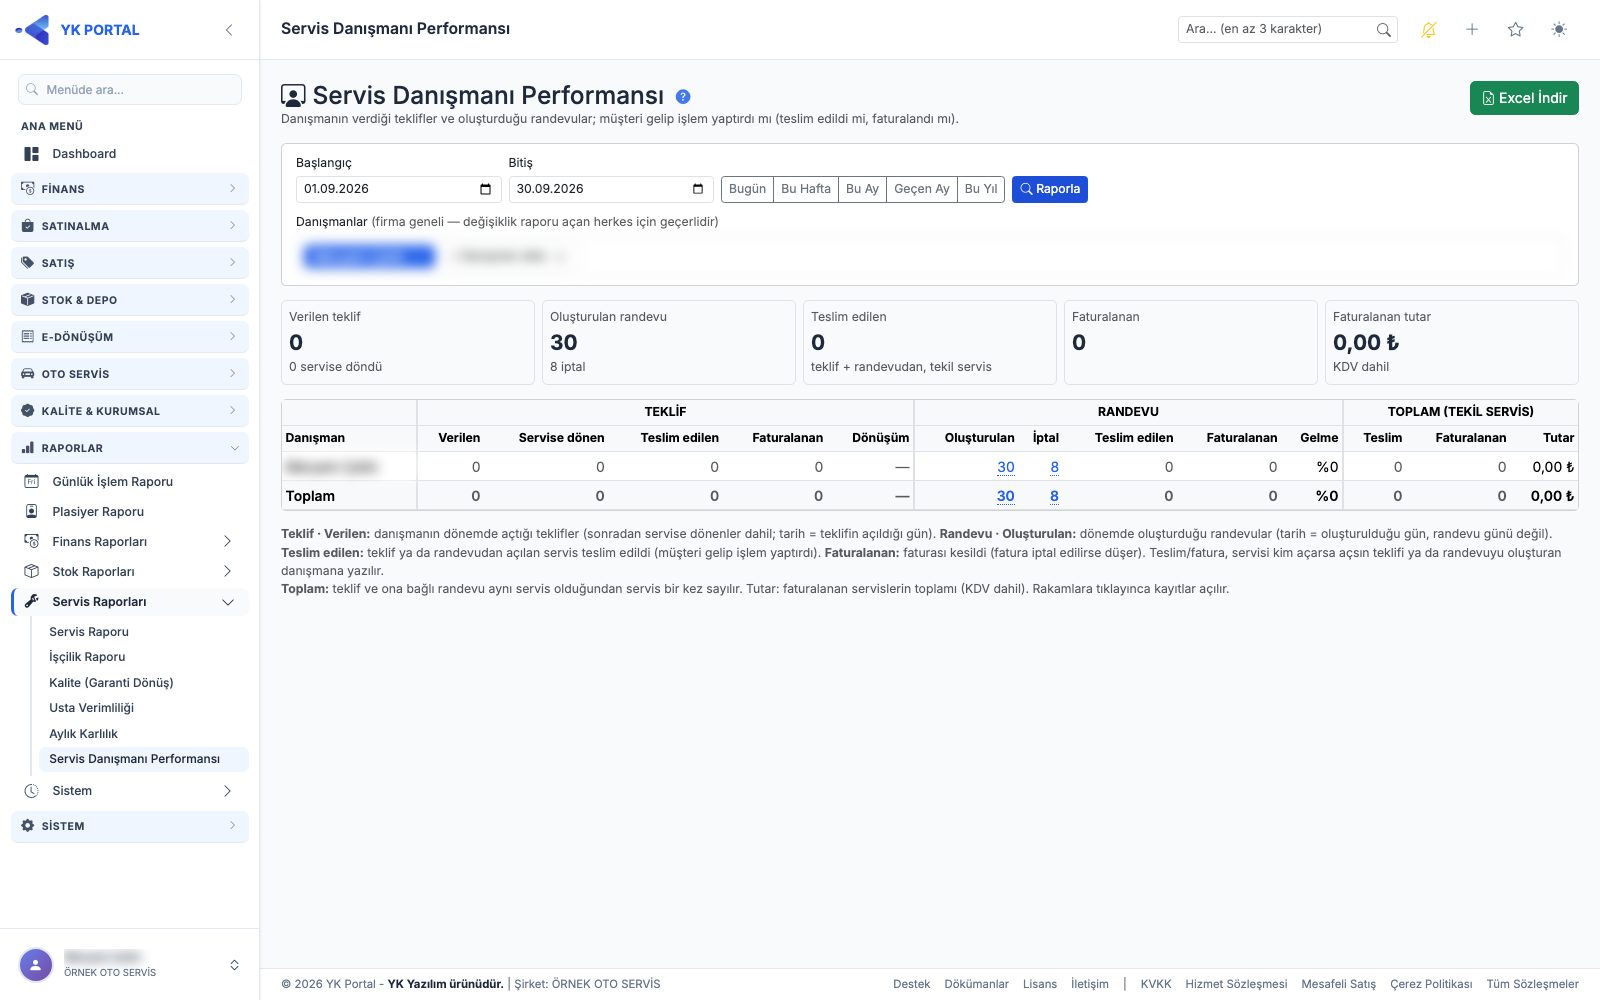Click the Excel İndir button
Viewport: 1600px width, 1000px height.
1524,98
